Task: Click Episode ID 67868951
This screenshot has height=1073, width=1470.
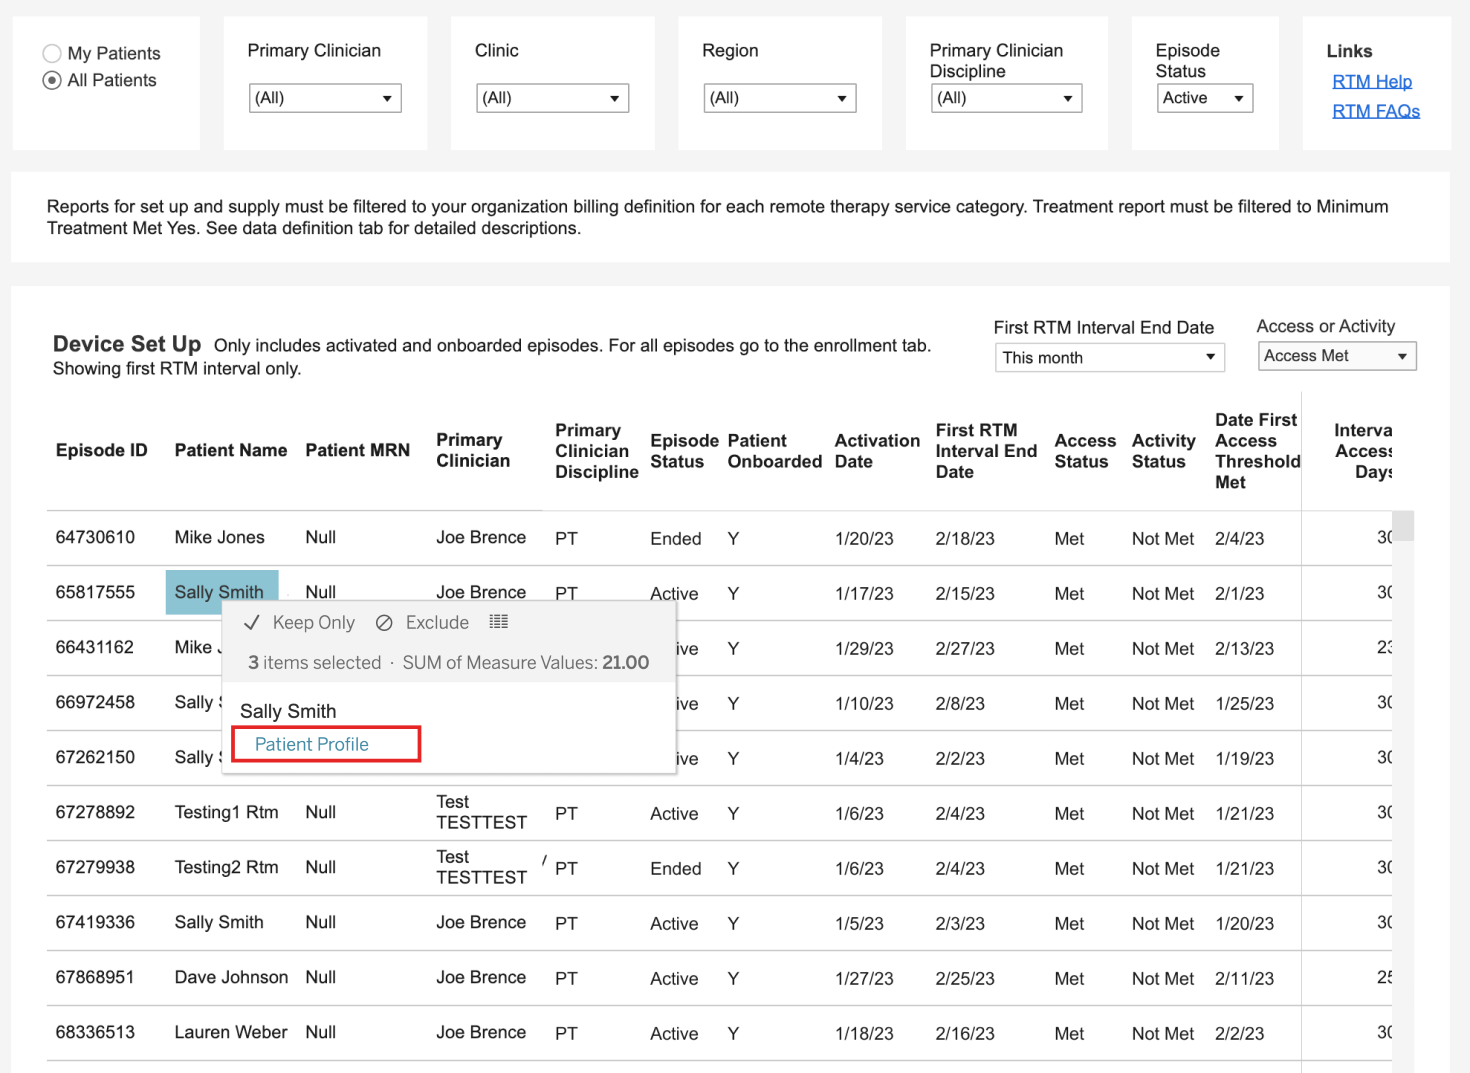Action: (95, 977)
